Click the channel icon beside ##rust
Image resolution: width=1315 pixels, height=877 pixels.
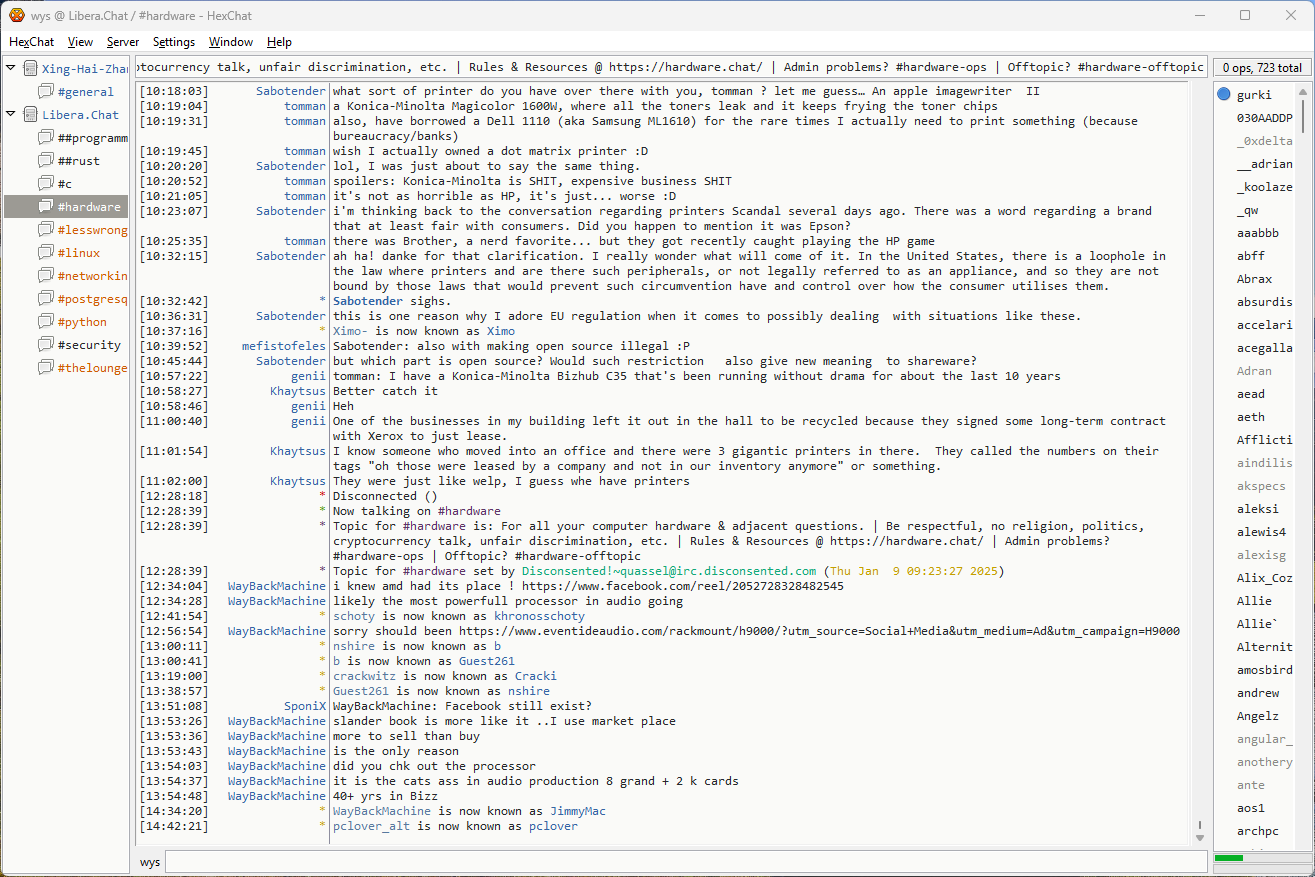point(45,161)
